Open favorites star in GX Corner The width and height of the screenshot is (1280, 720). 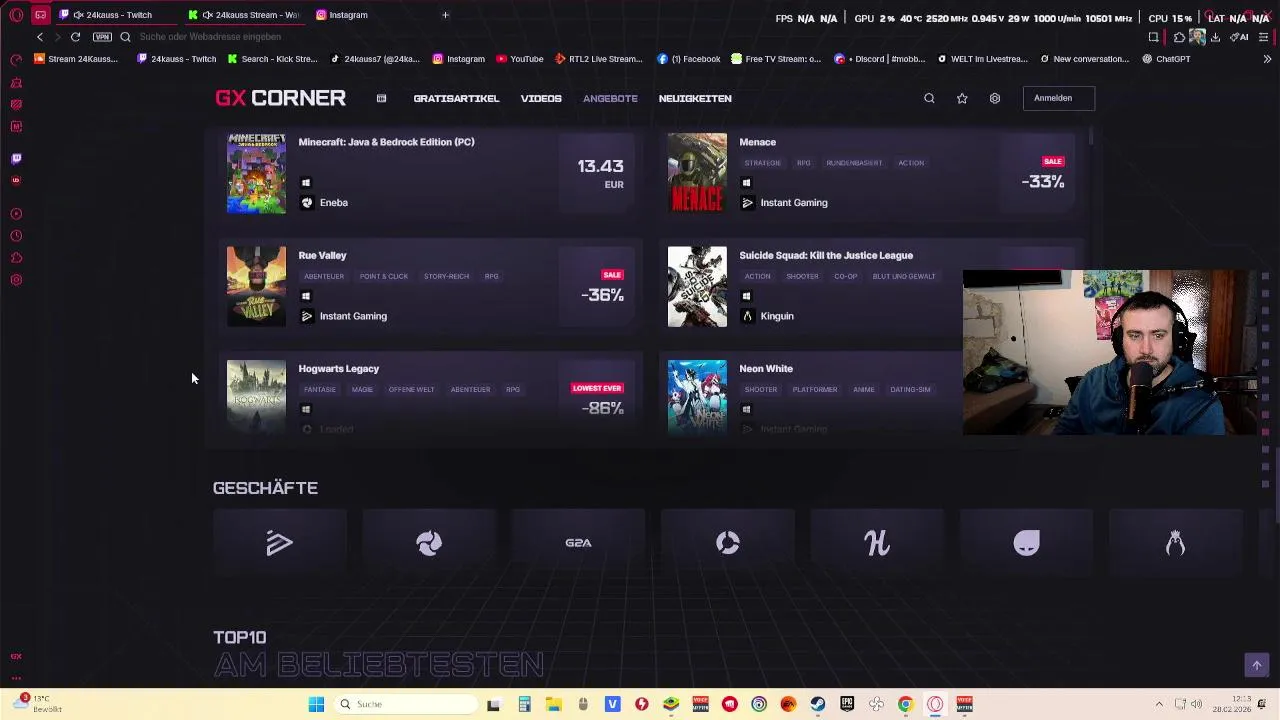point(962,98)
